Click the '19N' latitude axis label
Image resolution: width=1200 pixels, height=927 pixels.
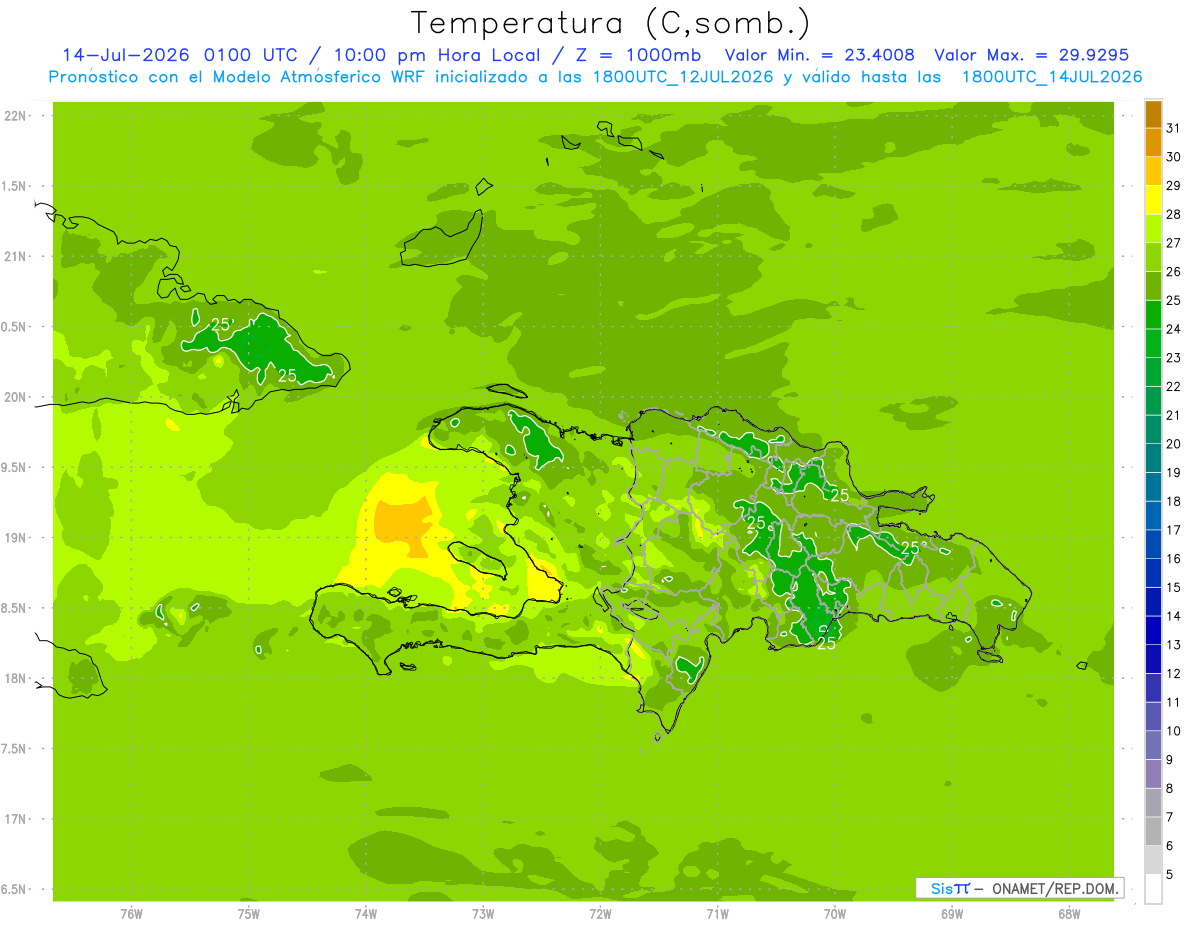point(17,538)
